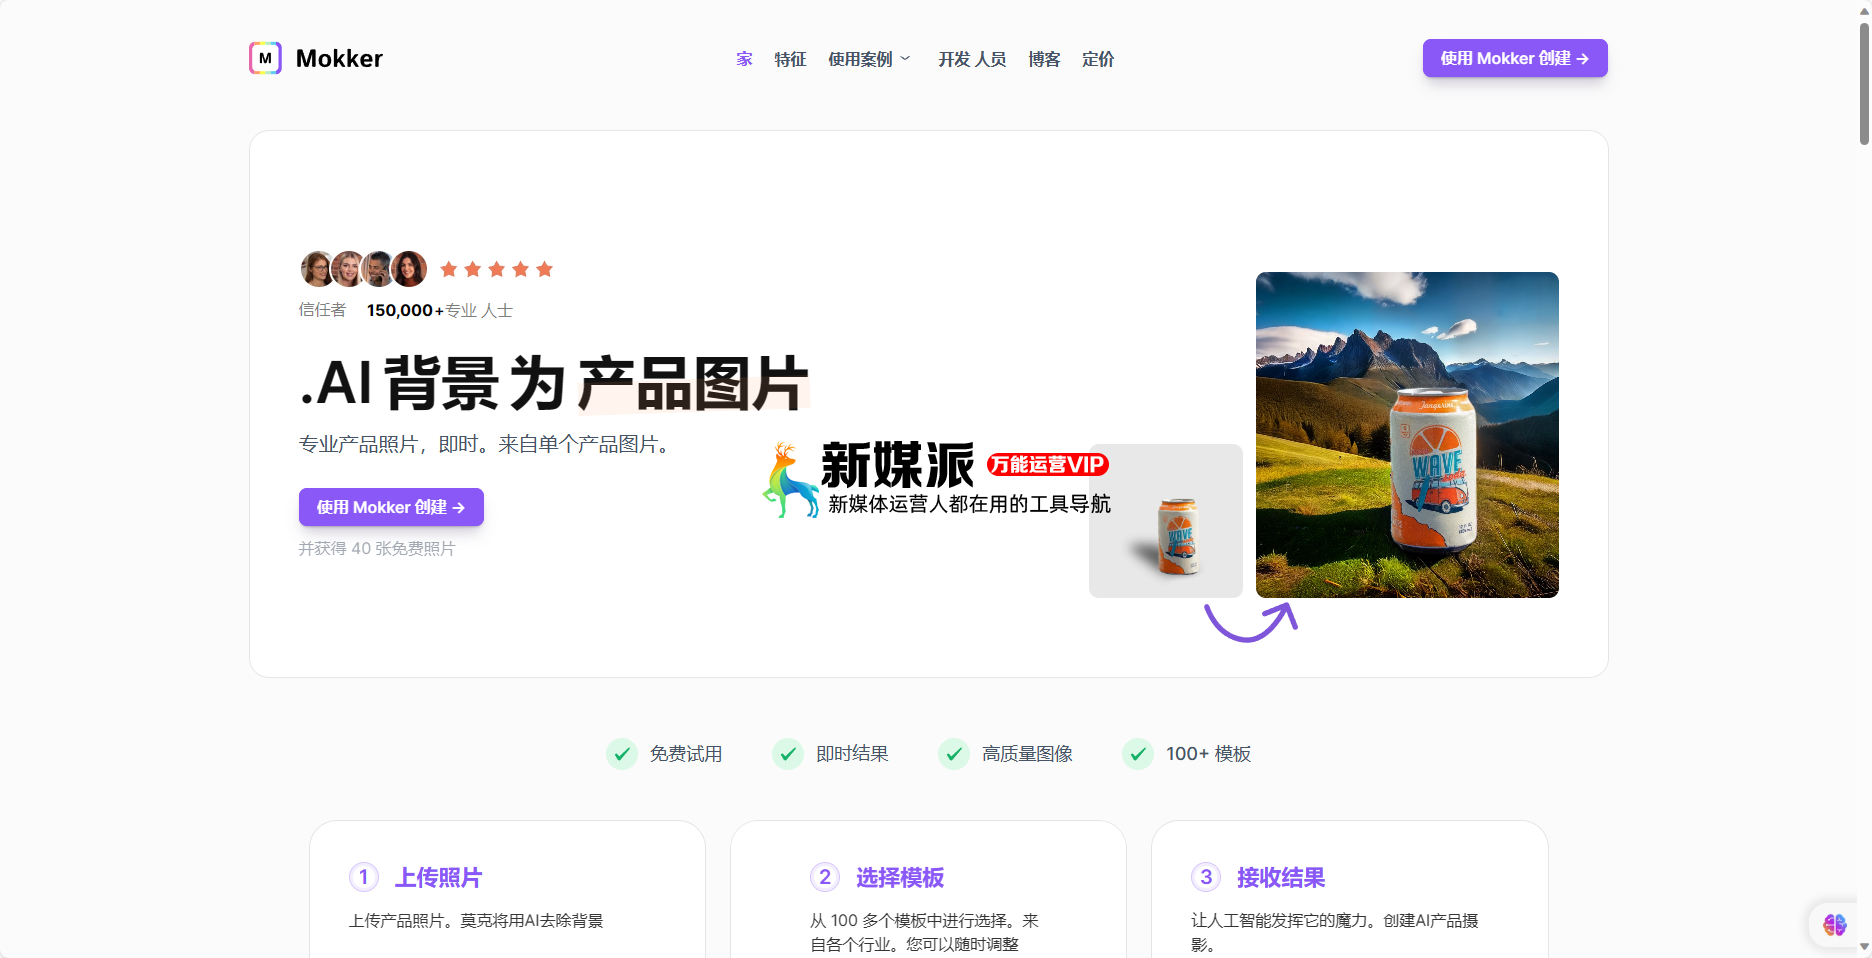Click the user avatars group
Viewport: 1872px width, 958px height.
(x=364, y=269)
